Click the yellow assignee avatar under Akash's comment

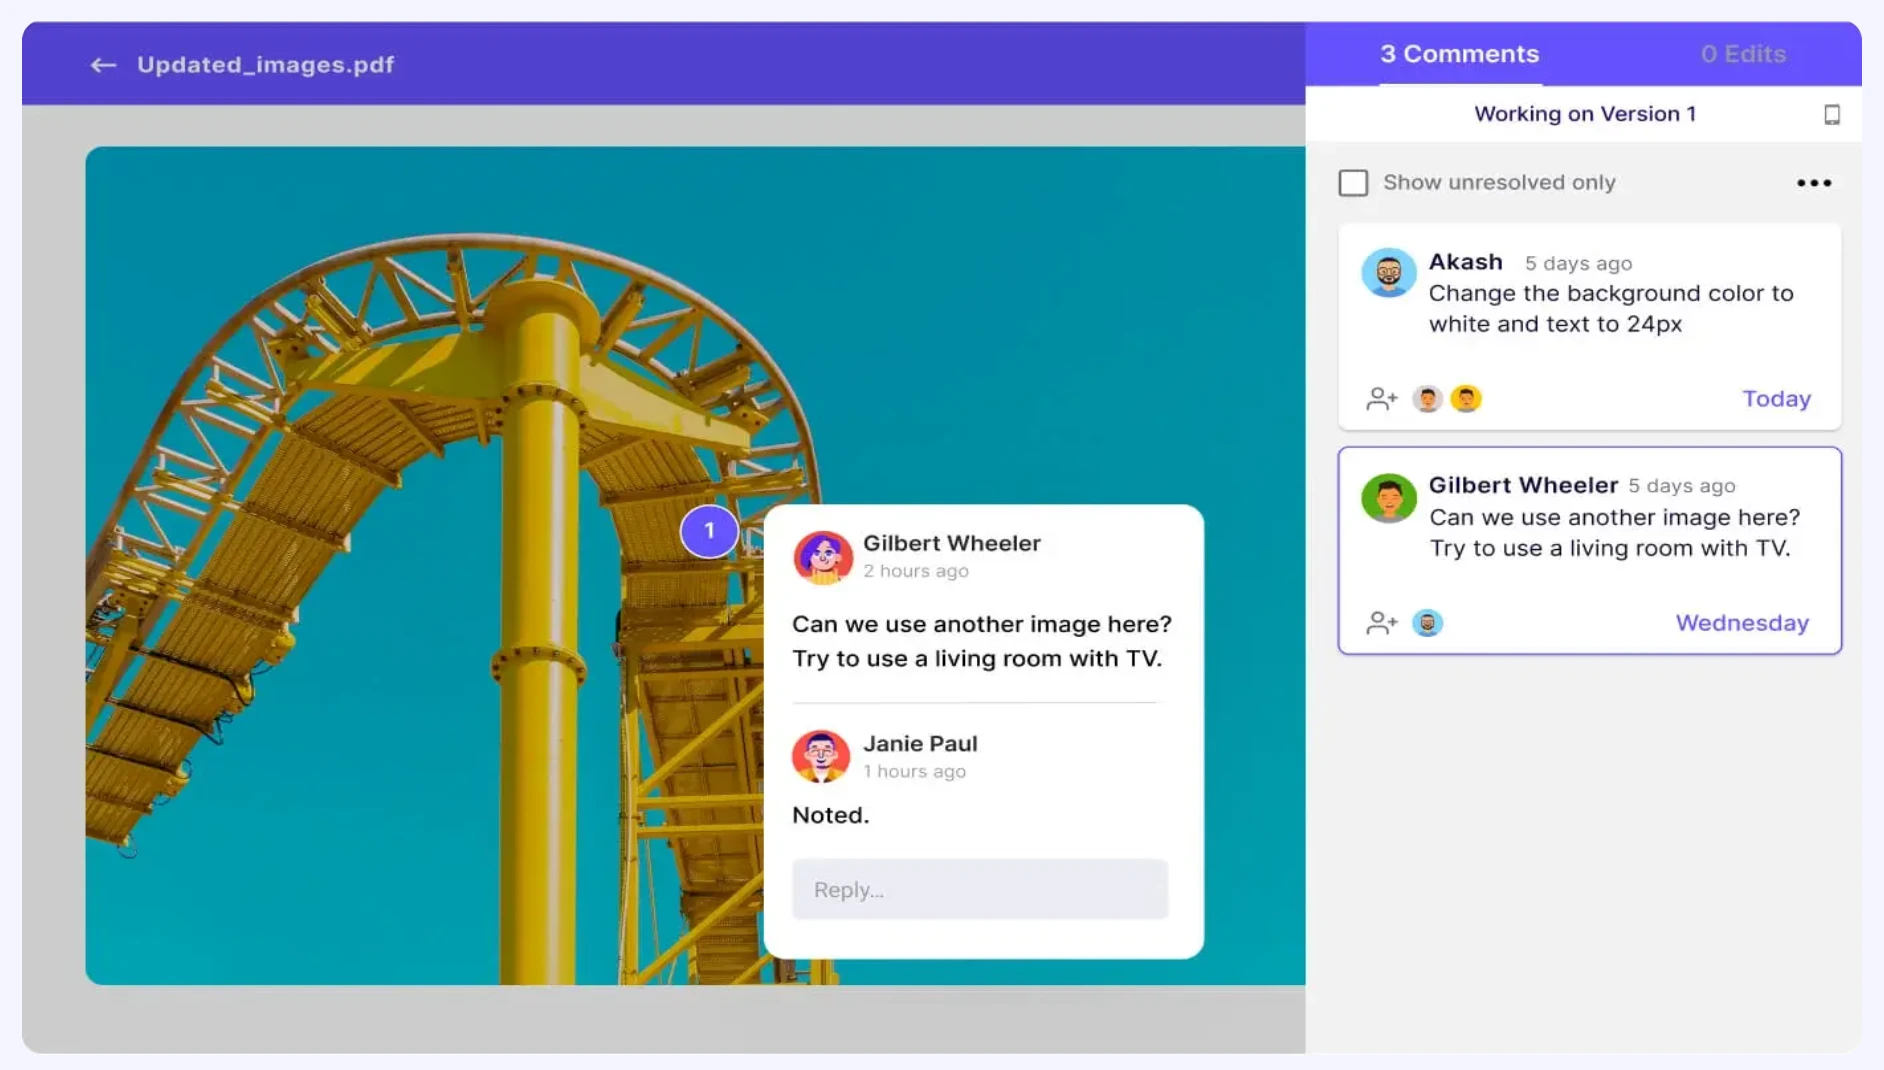[x=1466, y=398]
